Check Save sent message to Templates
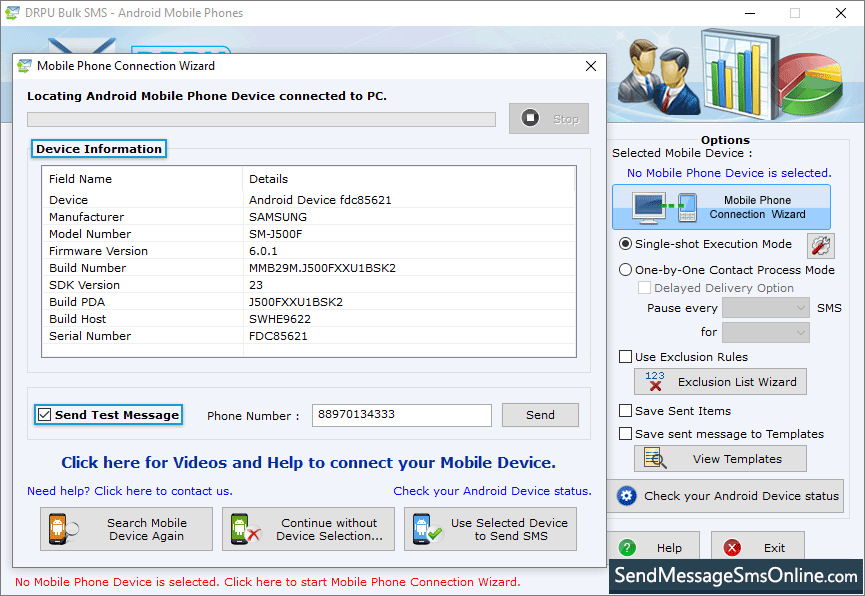This screenshot has height=596, width=865. pyautogui.click(x=625, y=434)
